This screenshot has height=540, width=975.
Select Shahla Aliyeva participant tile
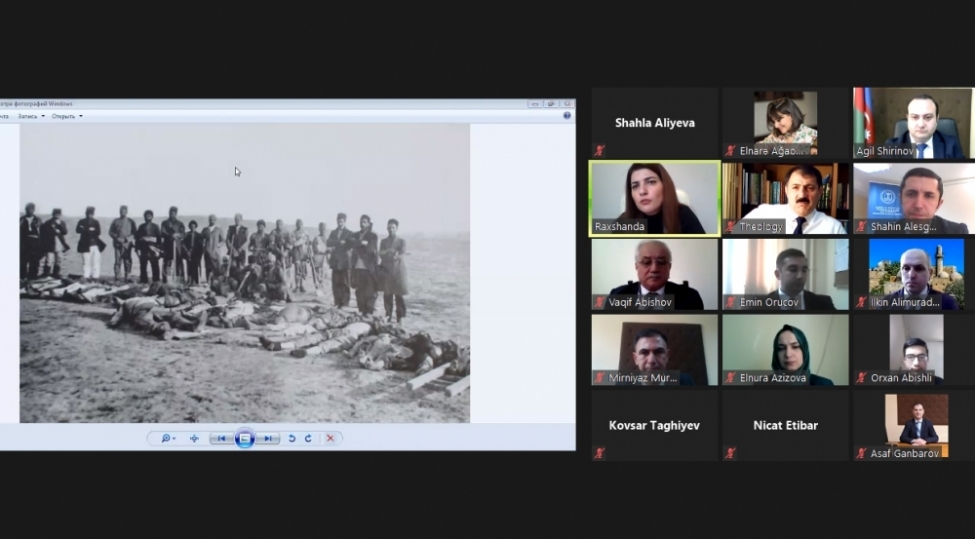coord(655,123)
